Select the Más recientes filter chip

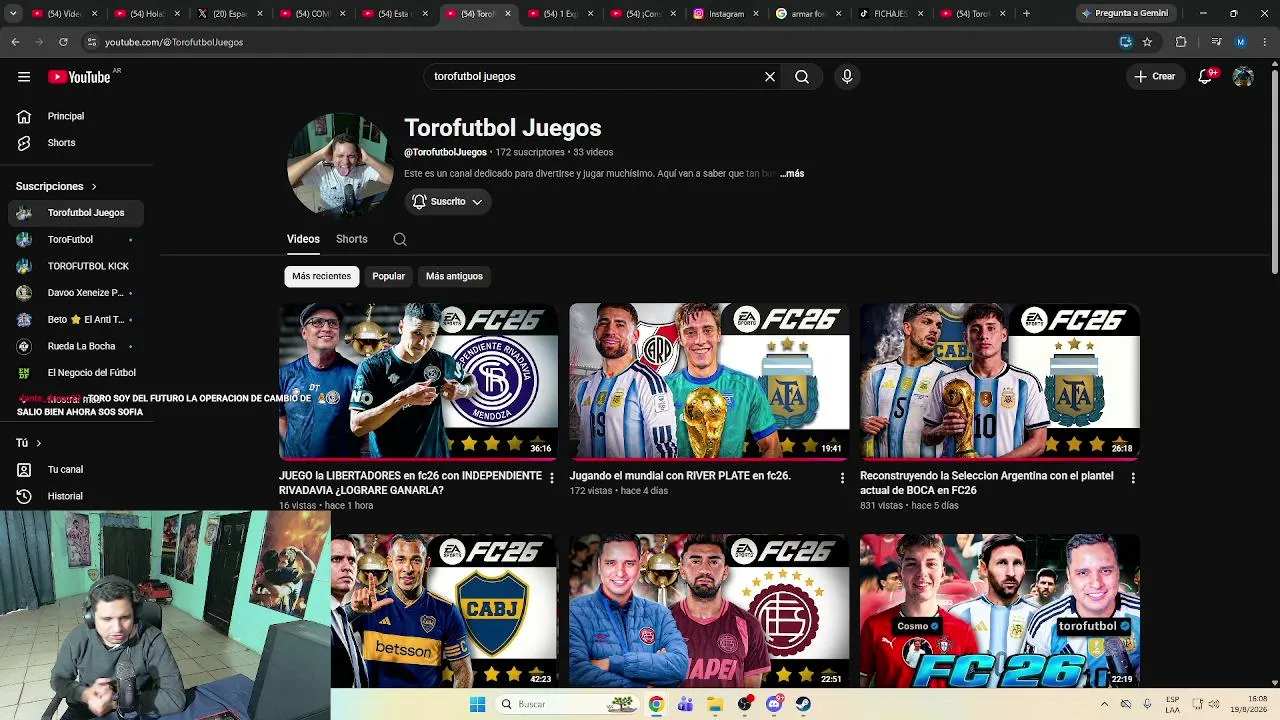coord(321,276)
